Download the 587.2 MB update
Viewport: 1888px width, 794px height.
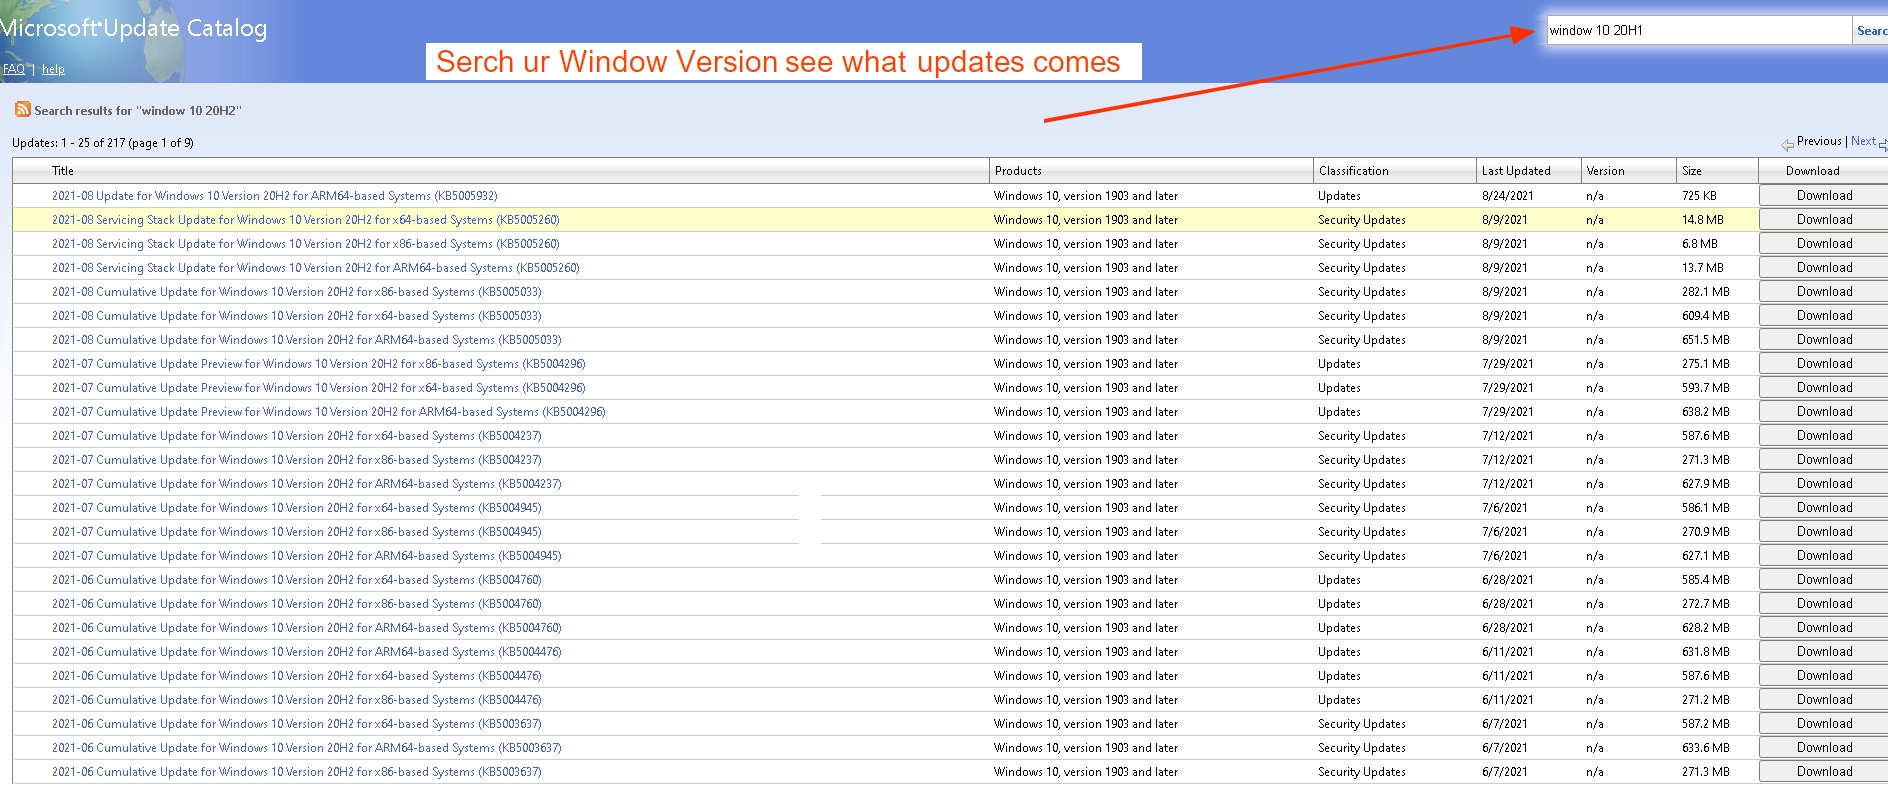[1824, 724]
